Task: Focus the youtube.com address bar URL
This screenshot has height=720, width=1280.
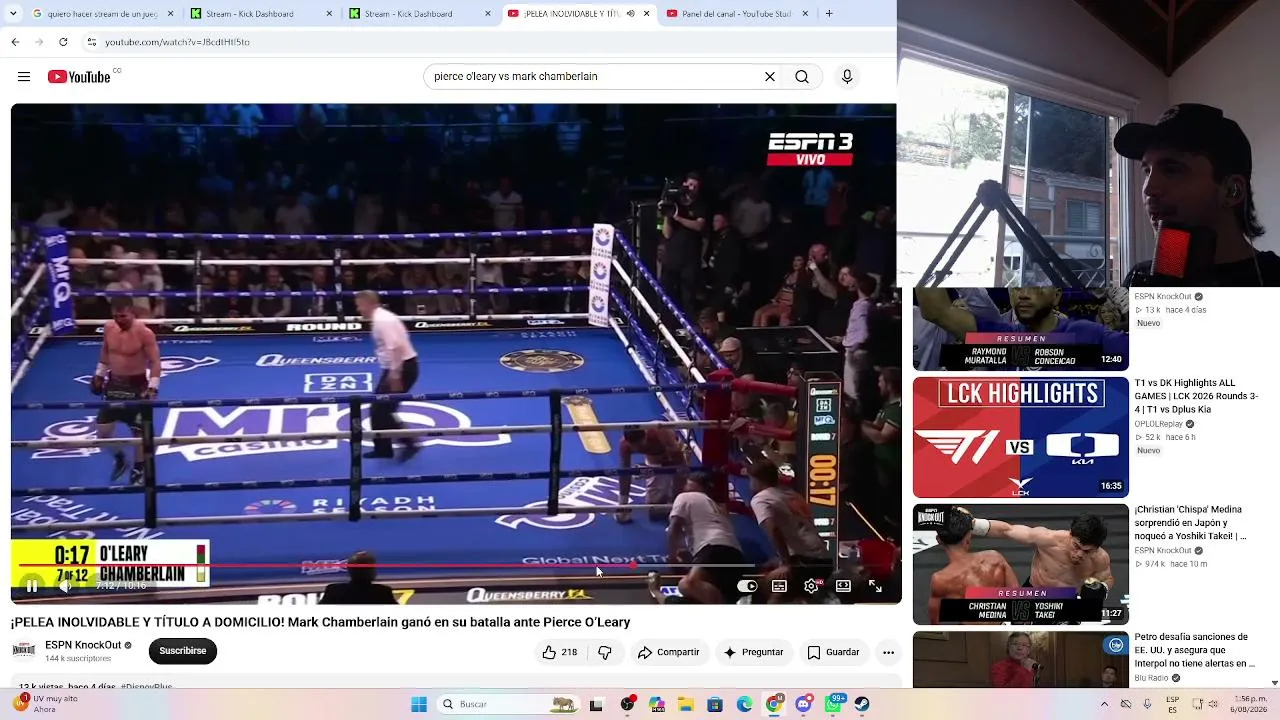Action: [177, 42]
